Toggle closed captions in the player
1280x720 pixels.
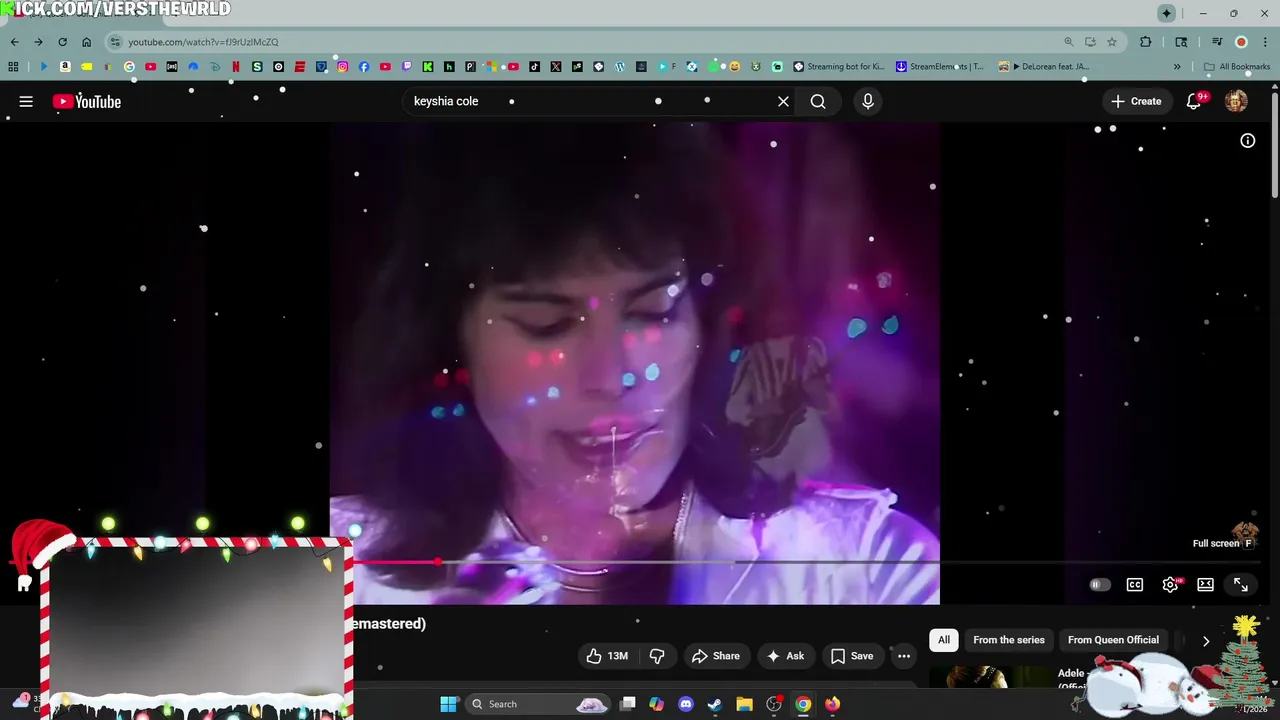click(1135, 585)
